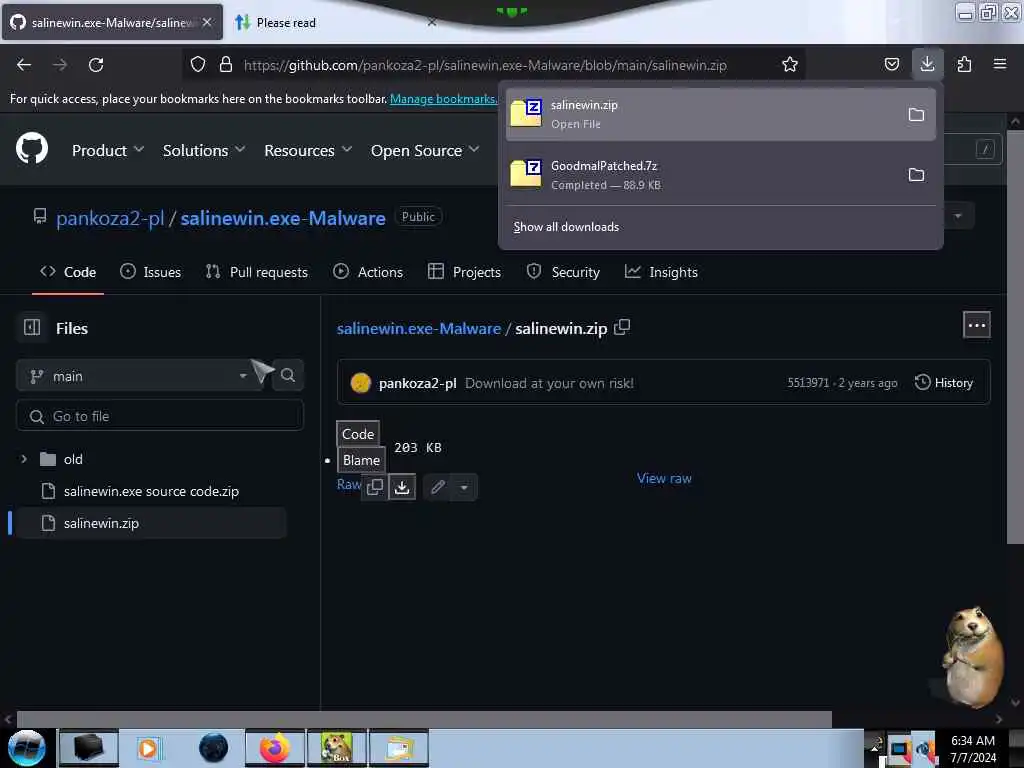Bookmark this page with star icon

point(790,64)
